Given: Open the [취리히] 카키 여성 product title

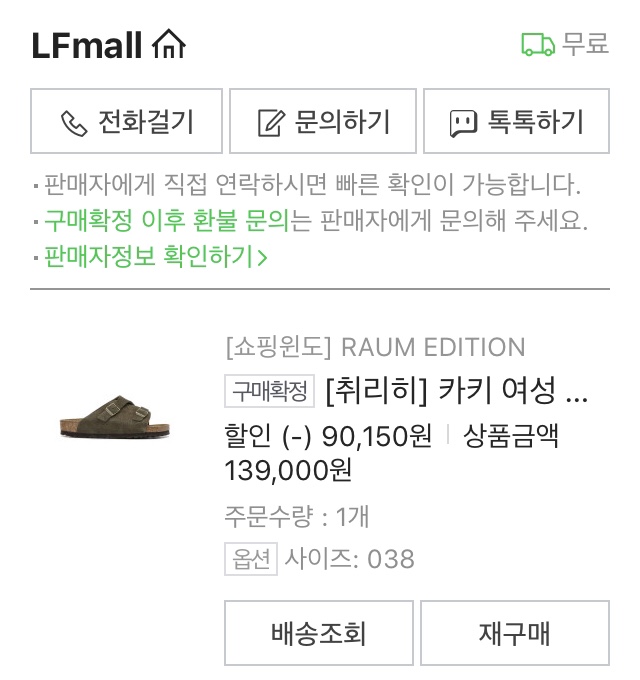Looking at the screenshot, I should 456,391.
